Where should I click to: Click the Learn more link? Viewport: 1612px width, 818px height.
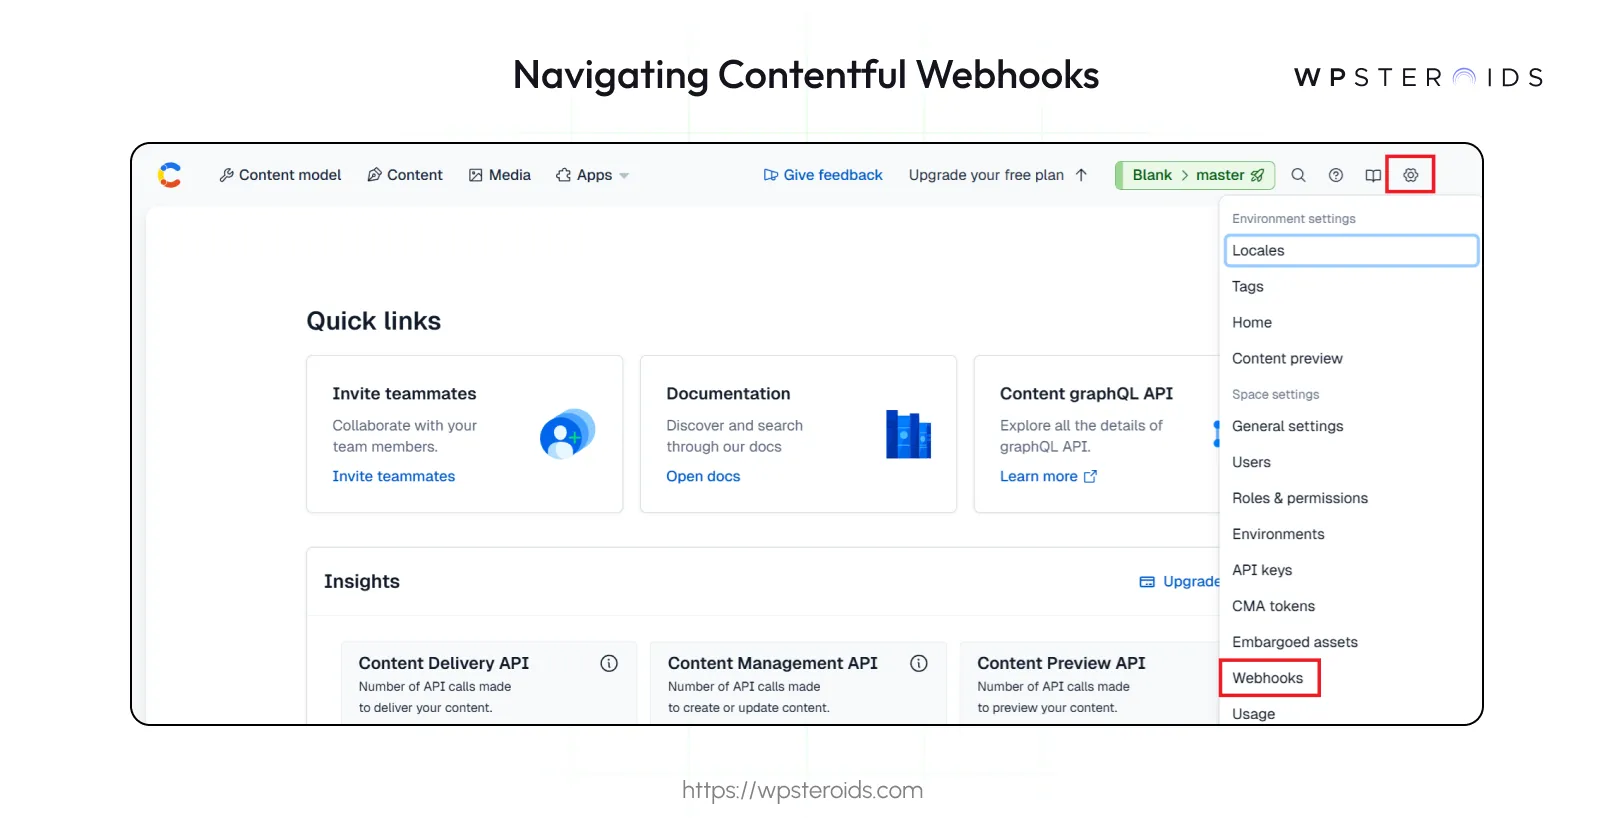(x=1038, y=476)
